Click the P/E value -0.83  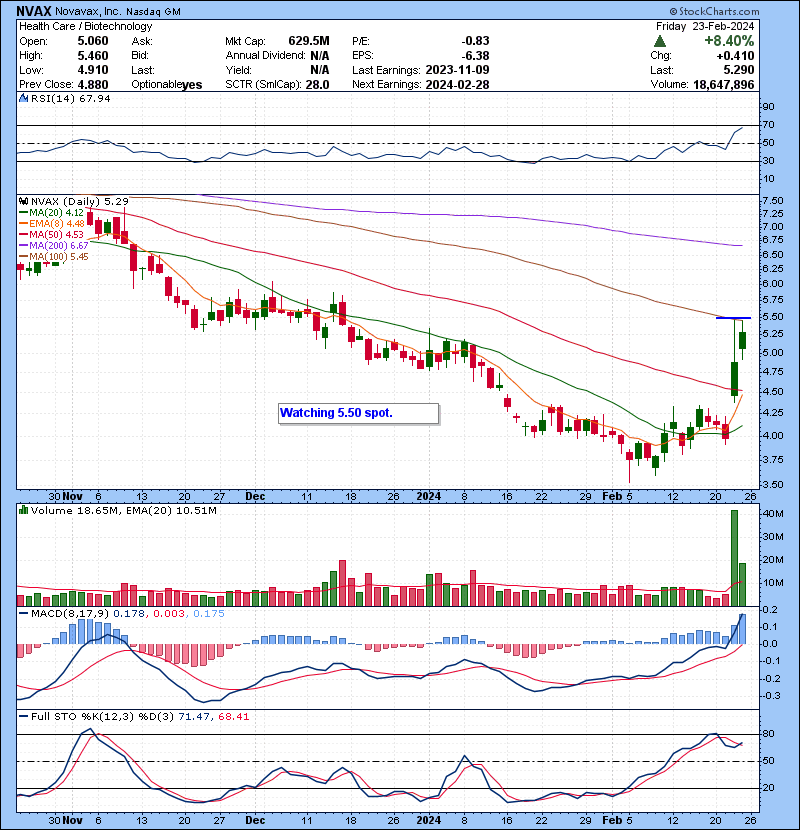pos(475,41)
